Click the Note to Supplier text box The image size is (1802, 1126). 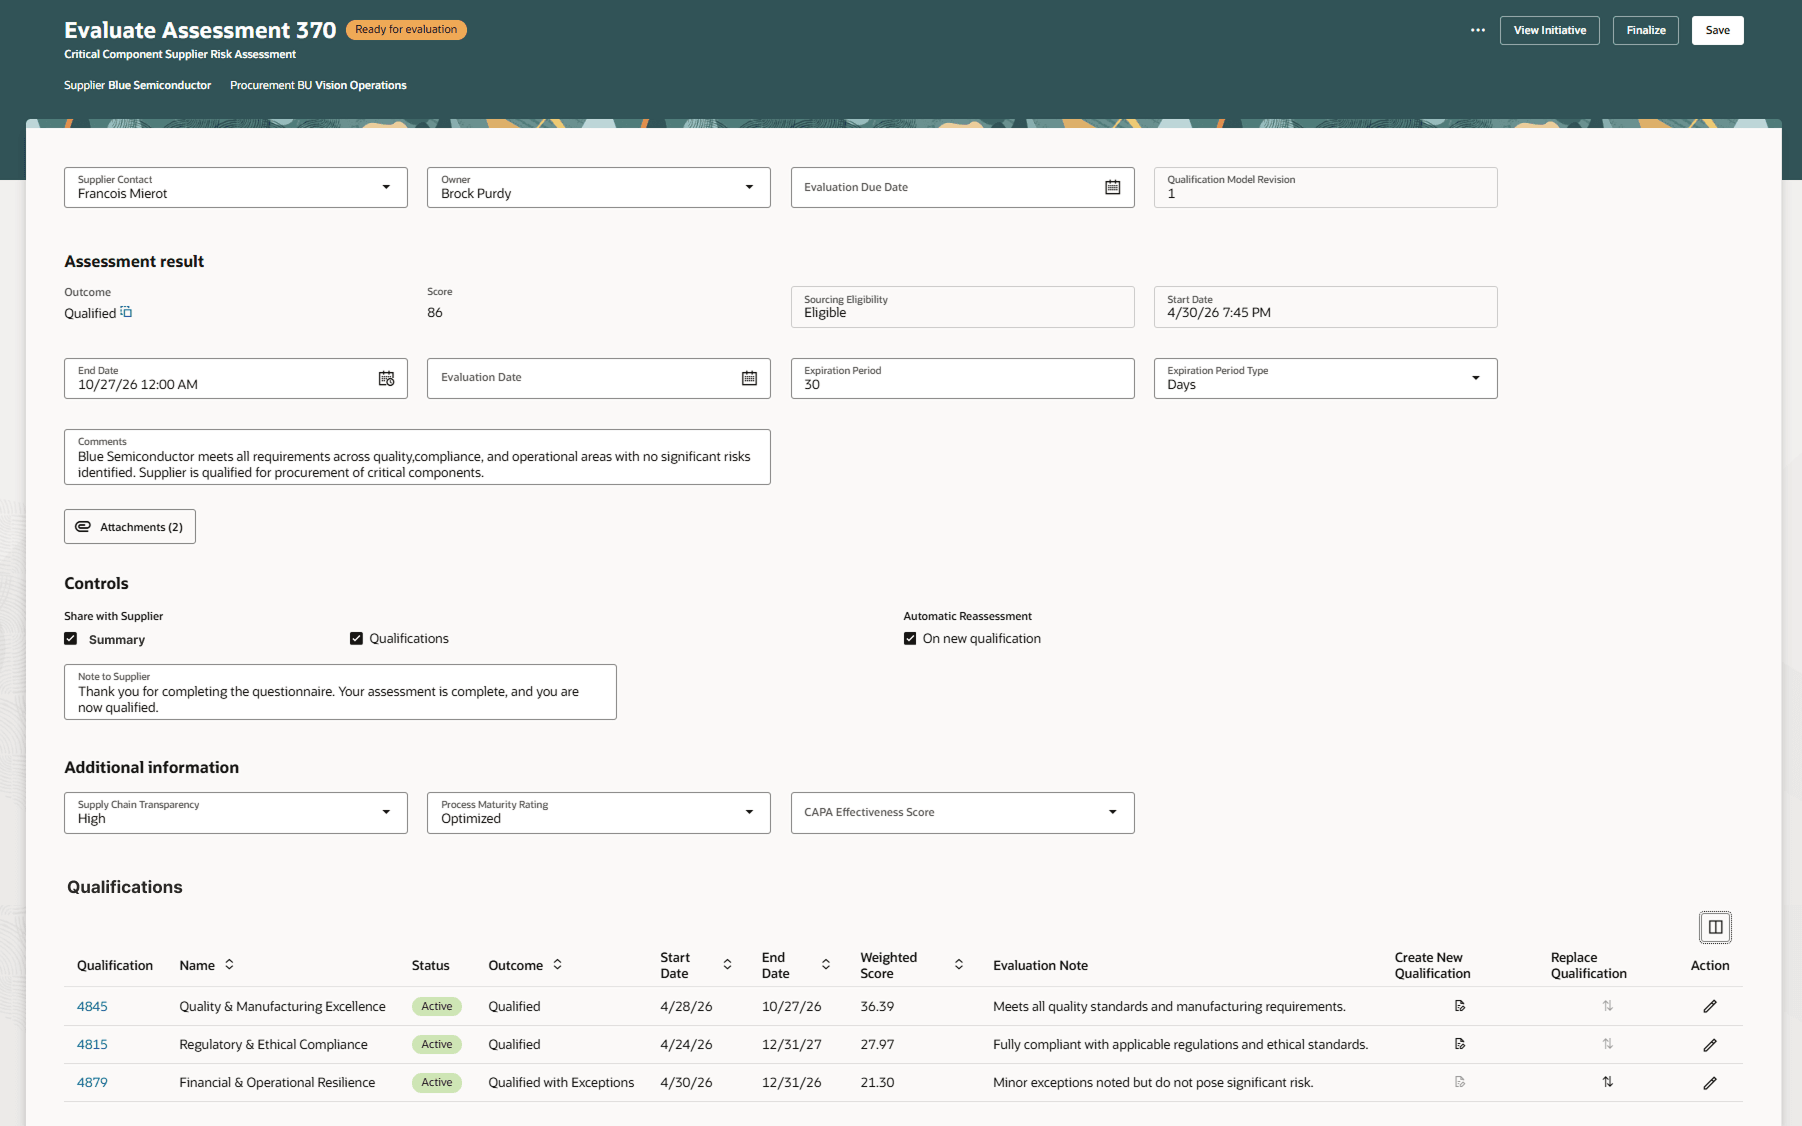point(340,692)
